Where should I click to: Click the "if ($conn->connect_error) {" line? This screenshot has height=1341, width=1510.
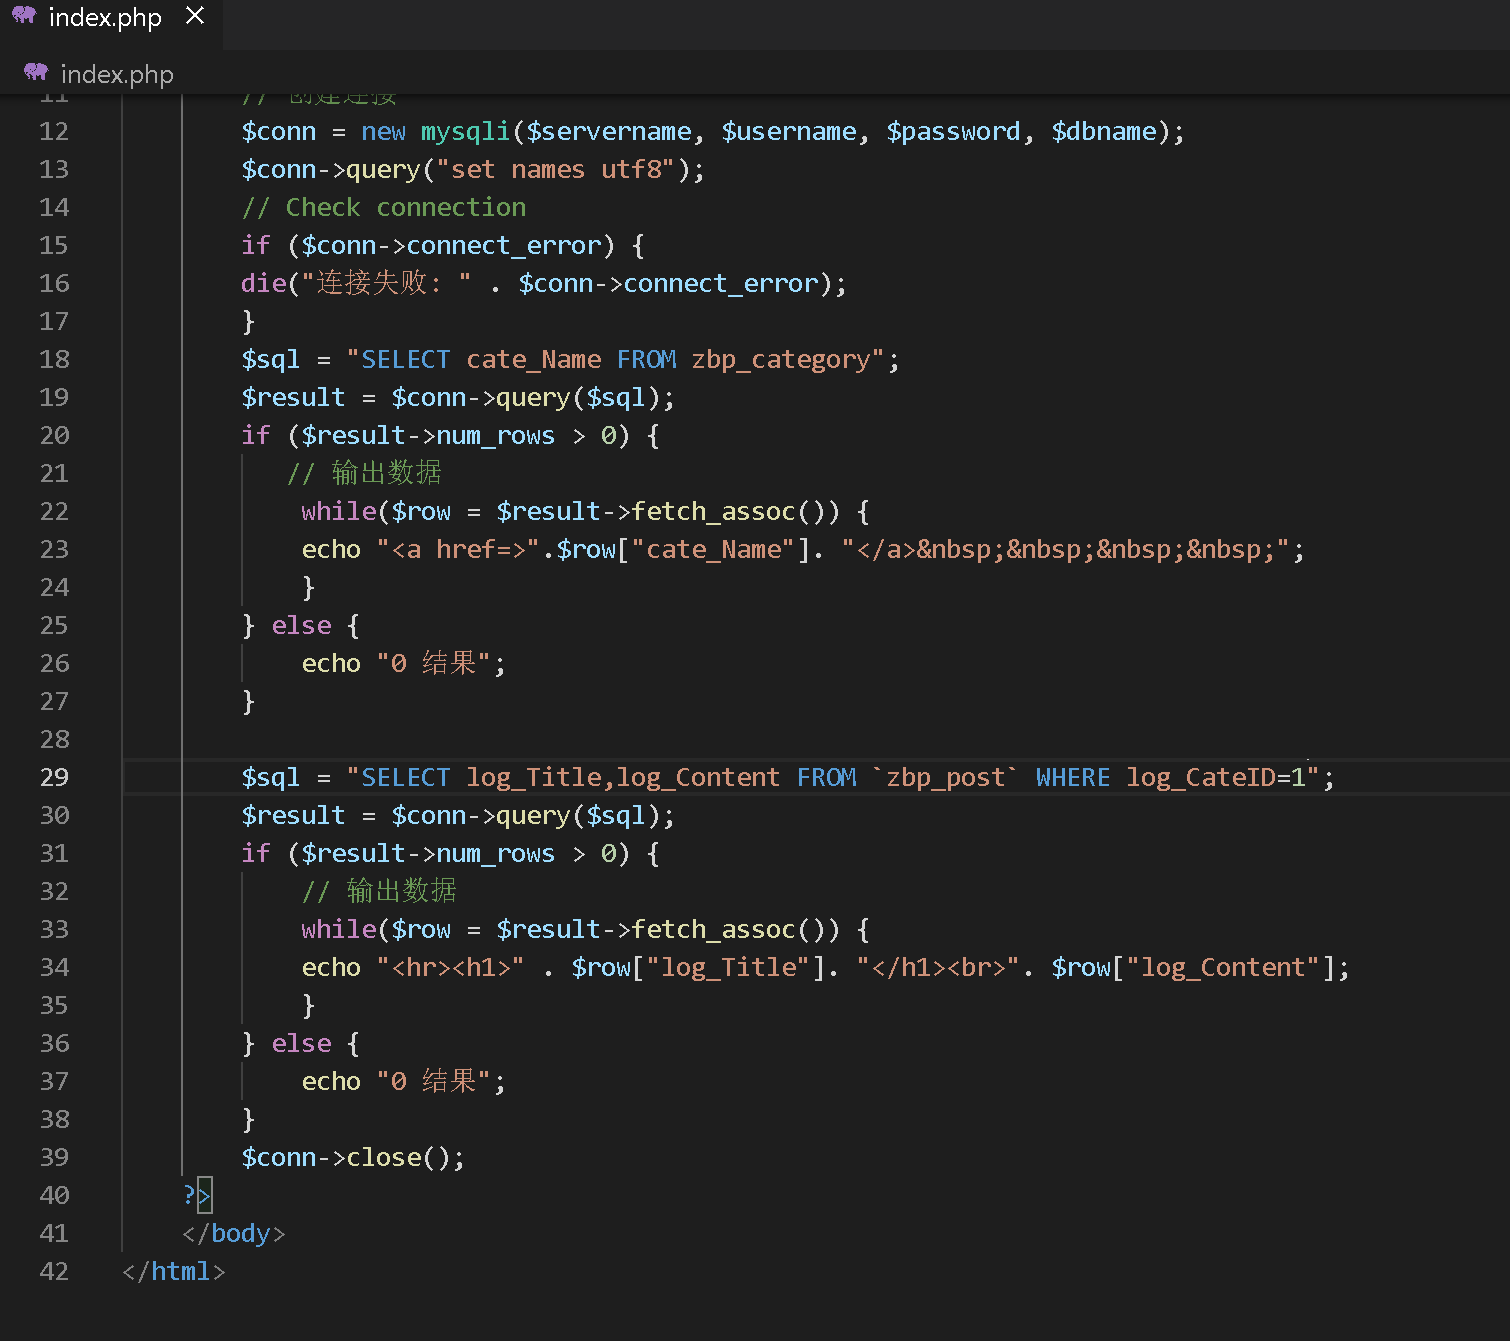[x=443, y=245]
